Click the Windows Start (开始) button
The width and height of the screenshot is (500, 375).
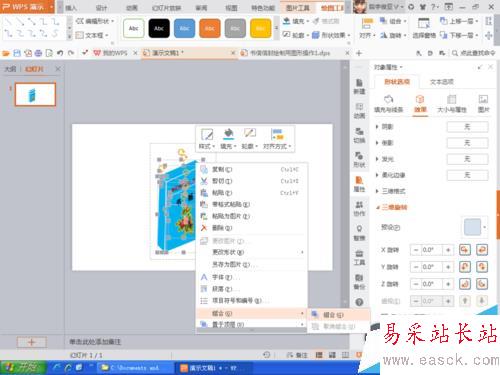[23, 368]
